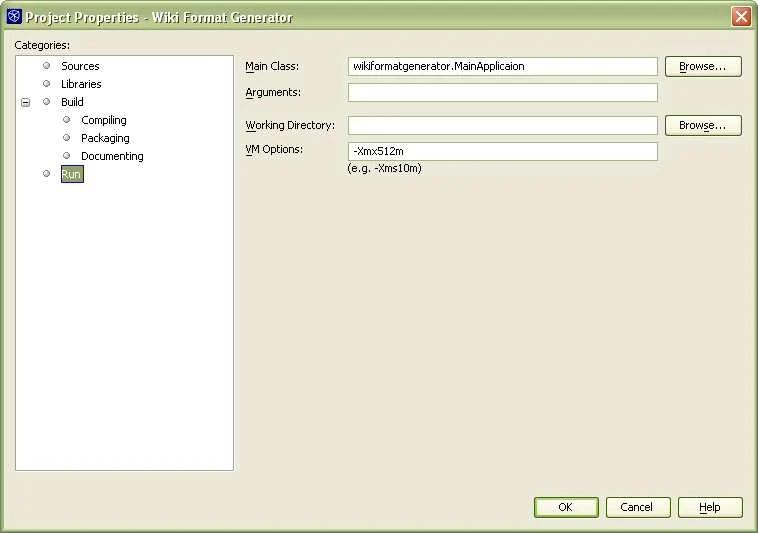This screenshot has height=533, width=758.
Task: Open the Compiling category
Action: (103, 120)
